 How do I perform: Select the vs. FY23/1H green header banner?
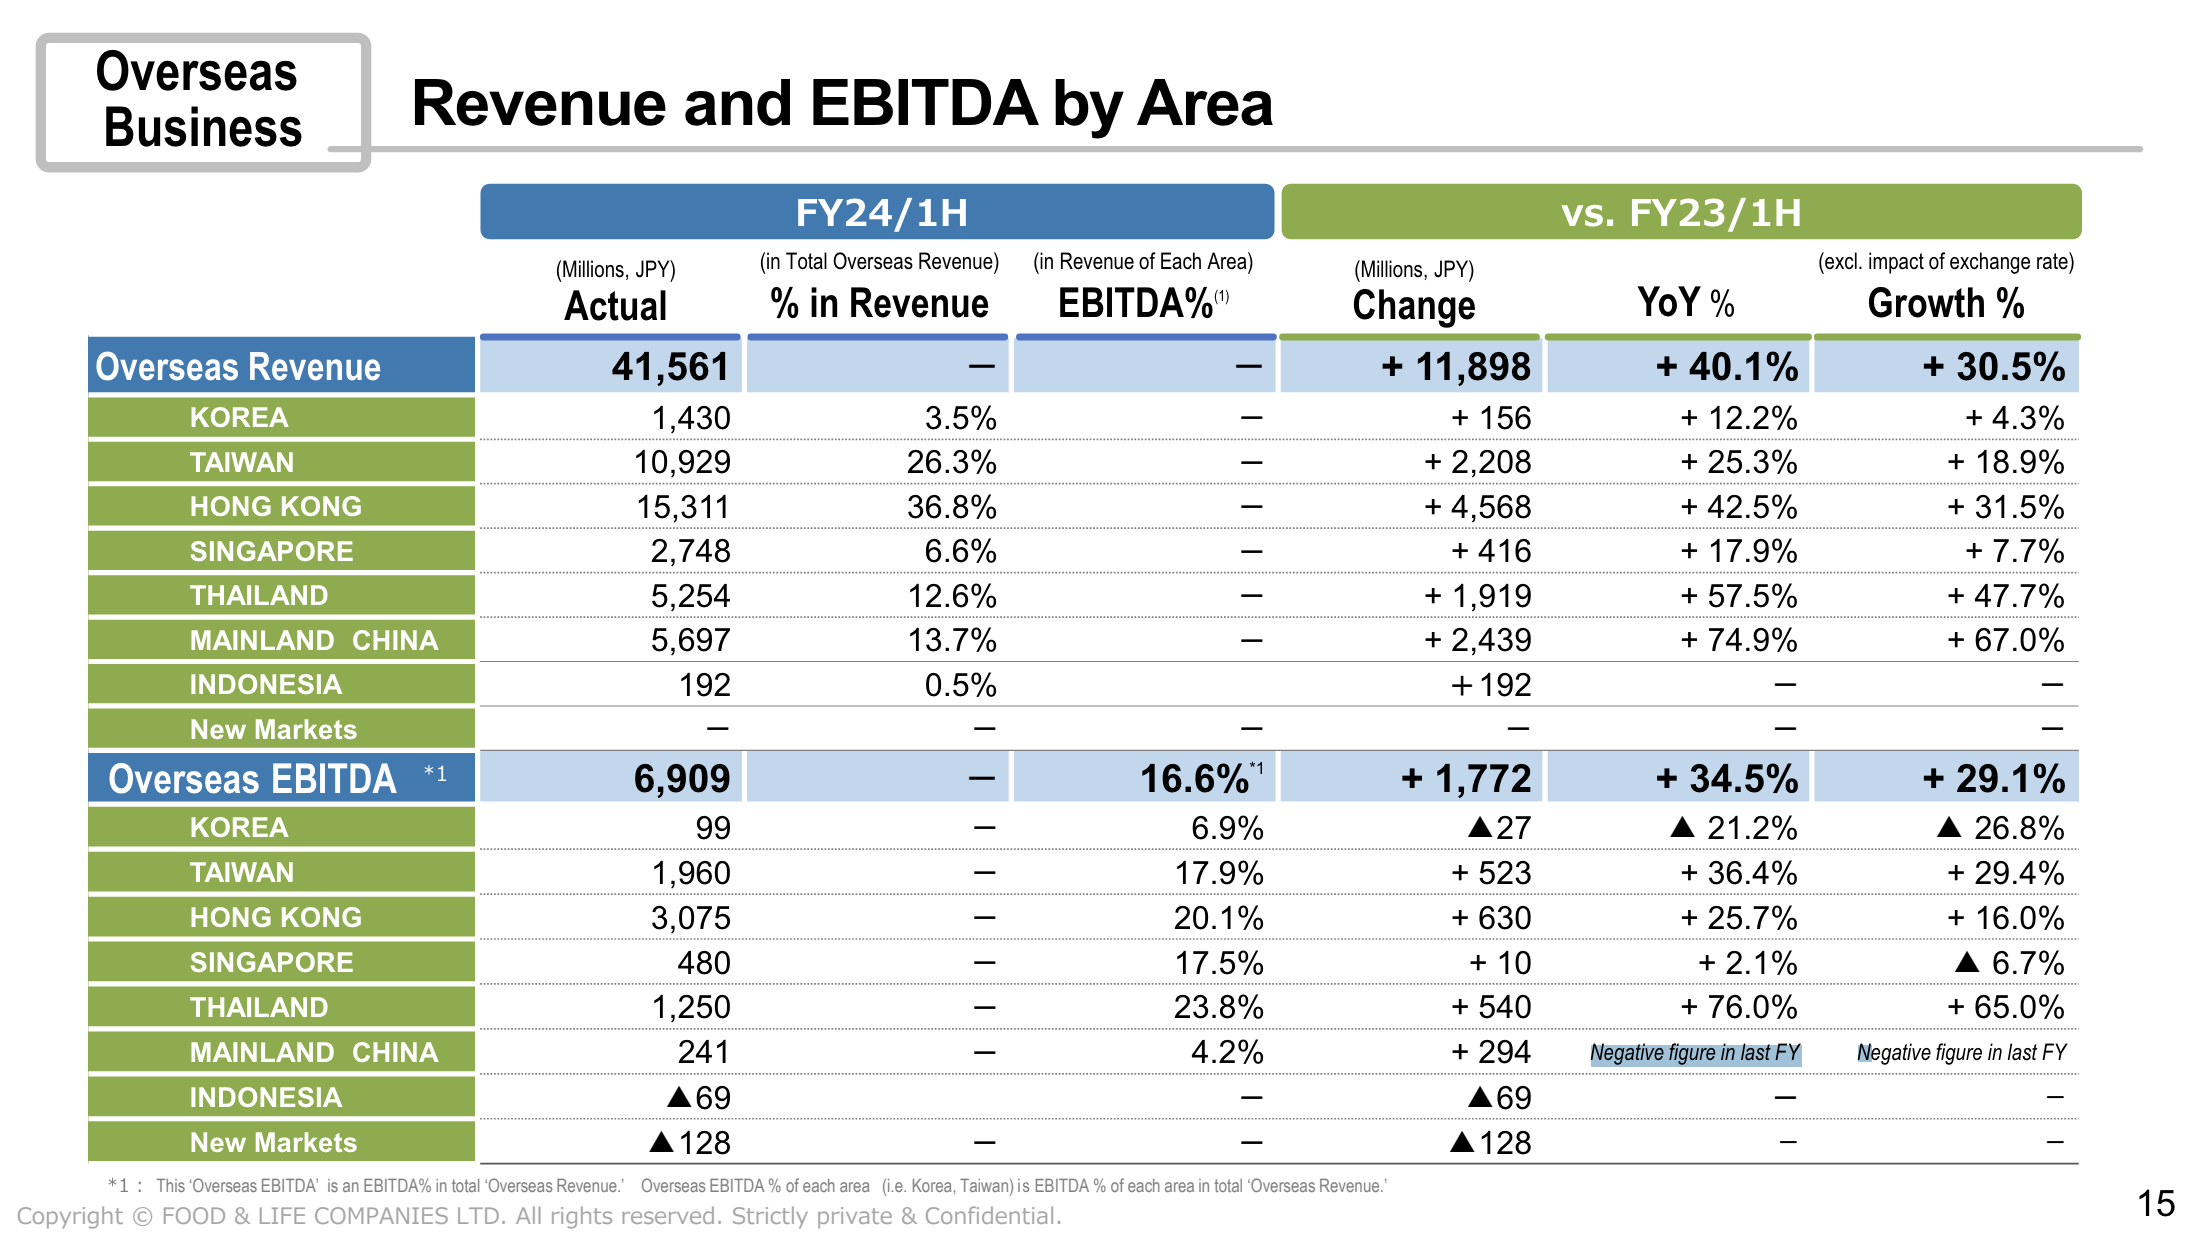[x=1680, y=212]
